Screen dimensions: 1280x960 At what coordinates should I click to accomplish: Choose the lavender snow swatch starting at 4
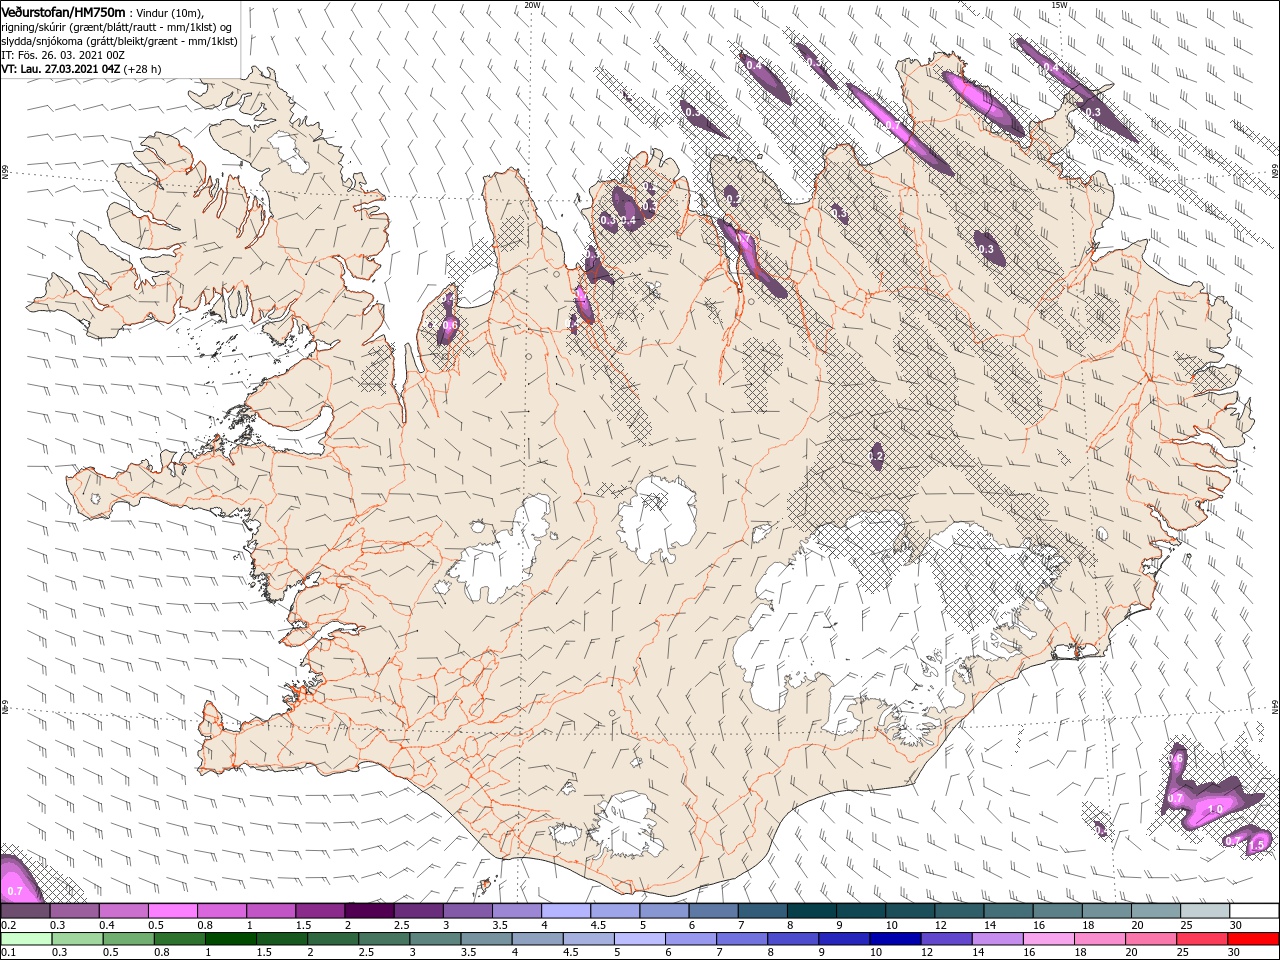(566, 911)
